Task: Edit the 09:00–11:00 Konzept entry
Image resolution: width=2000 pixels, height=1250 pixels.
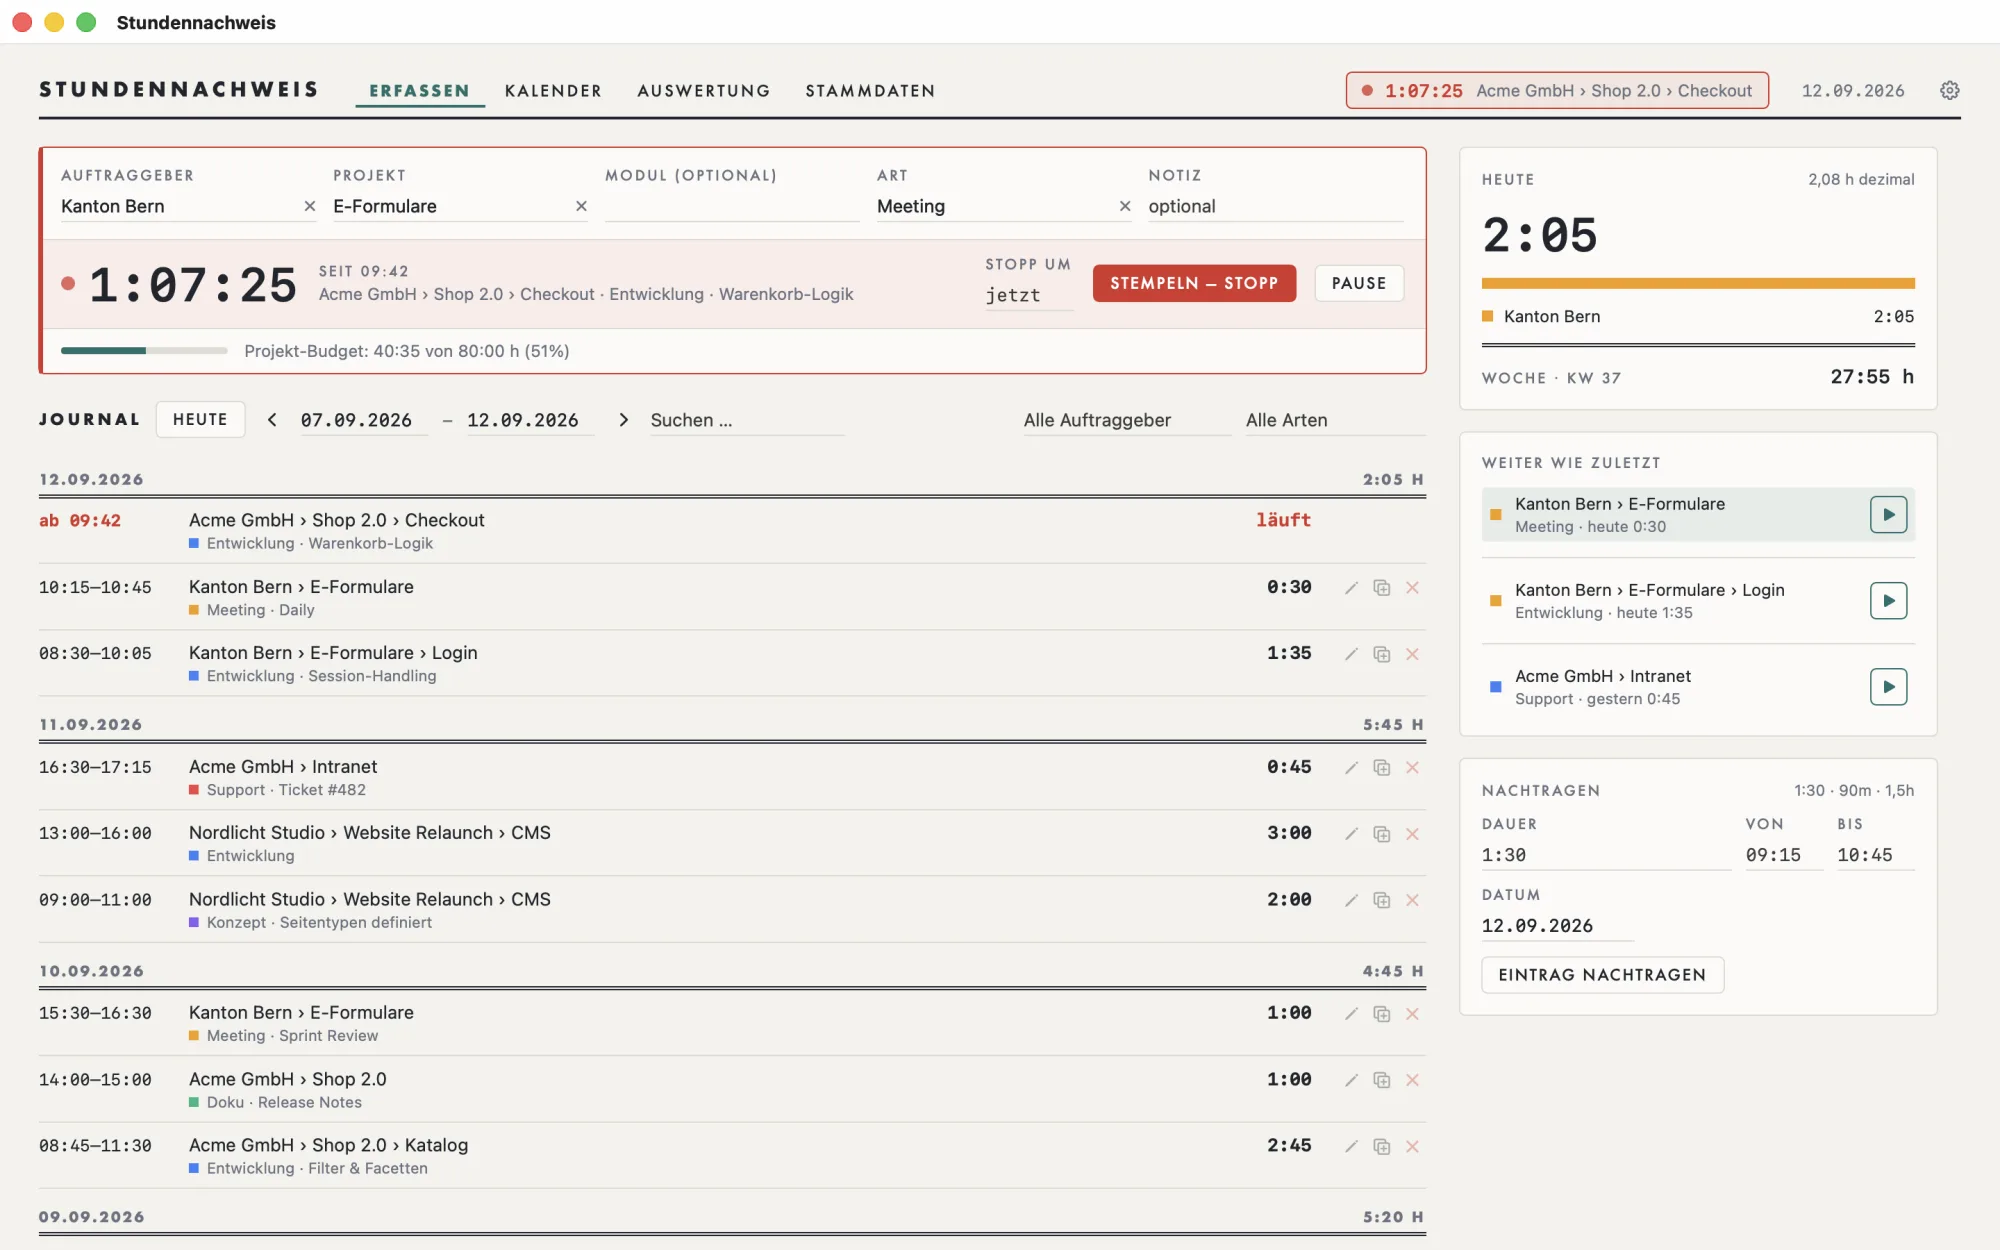Action: coord(1351,900)
